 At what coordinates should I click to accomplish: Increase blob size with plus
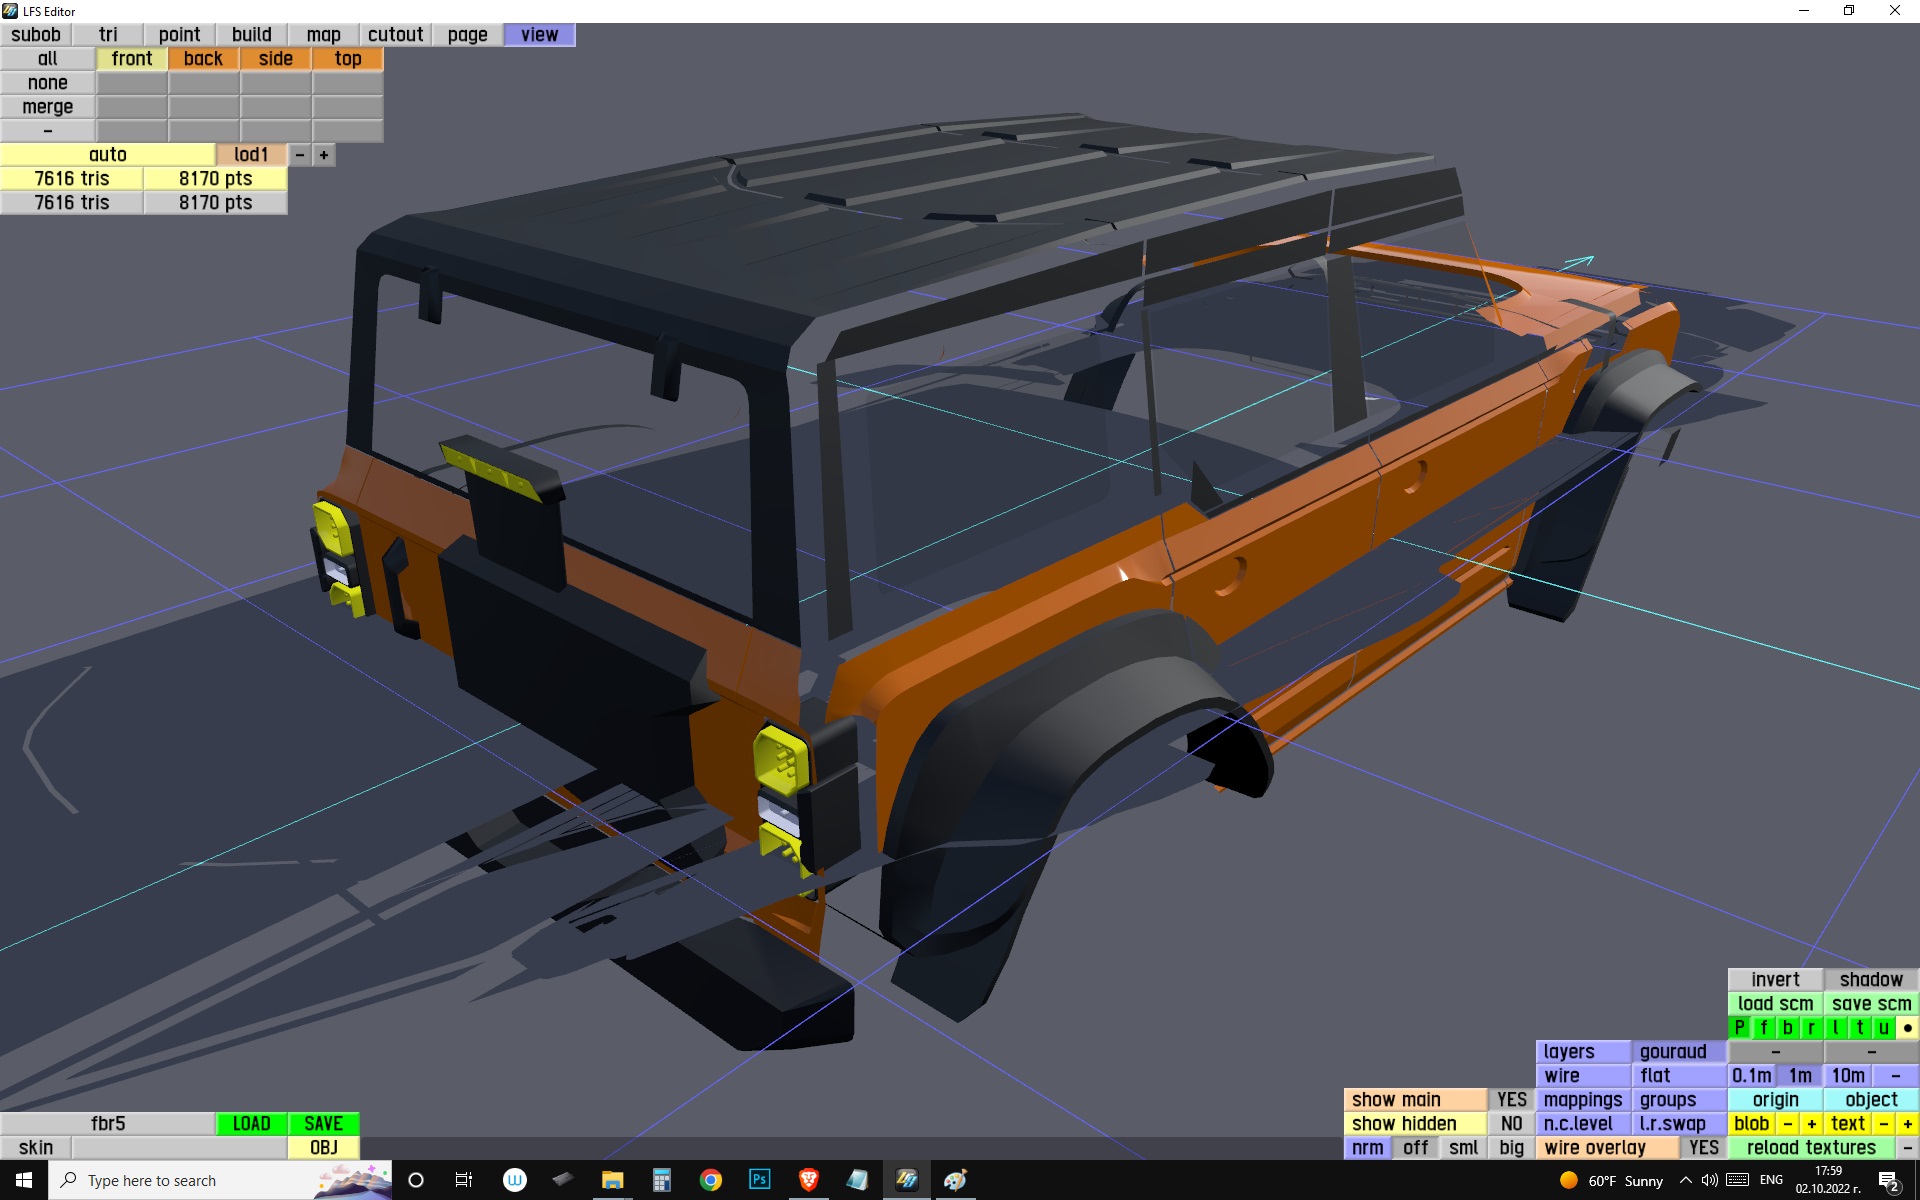coord(1811,1123)
